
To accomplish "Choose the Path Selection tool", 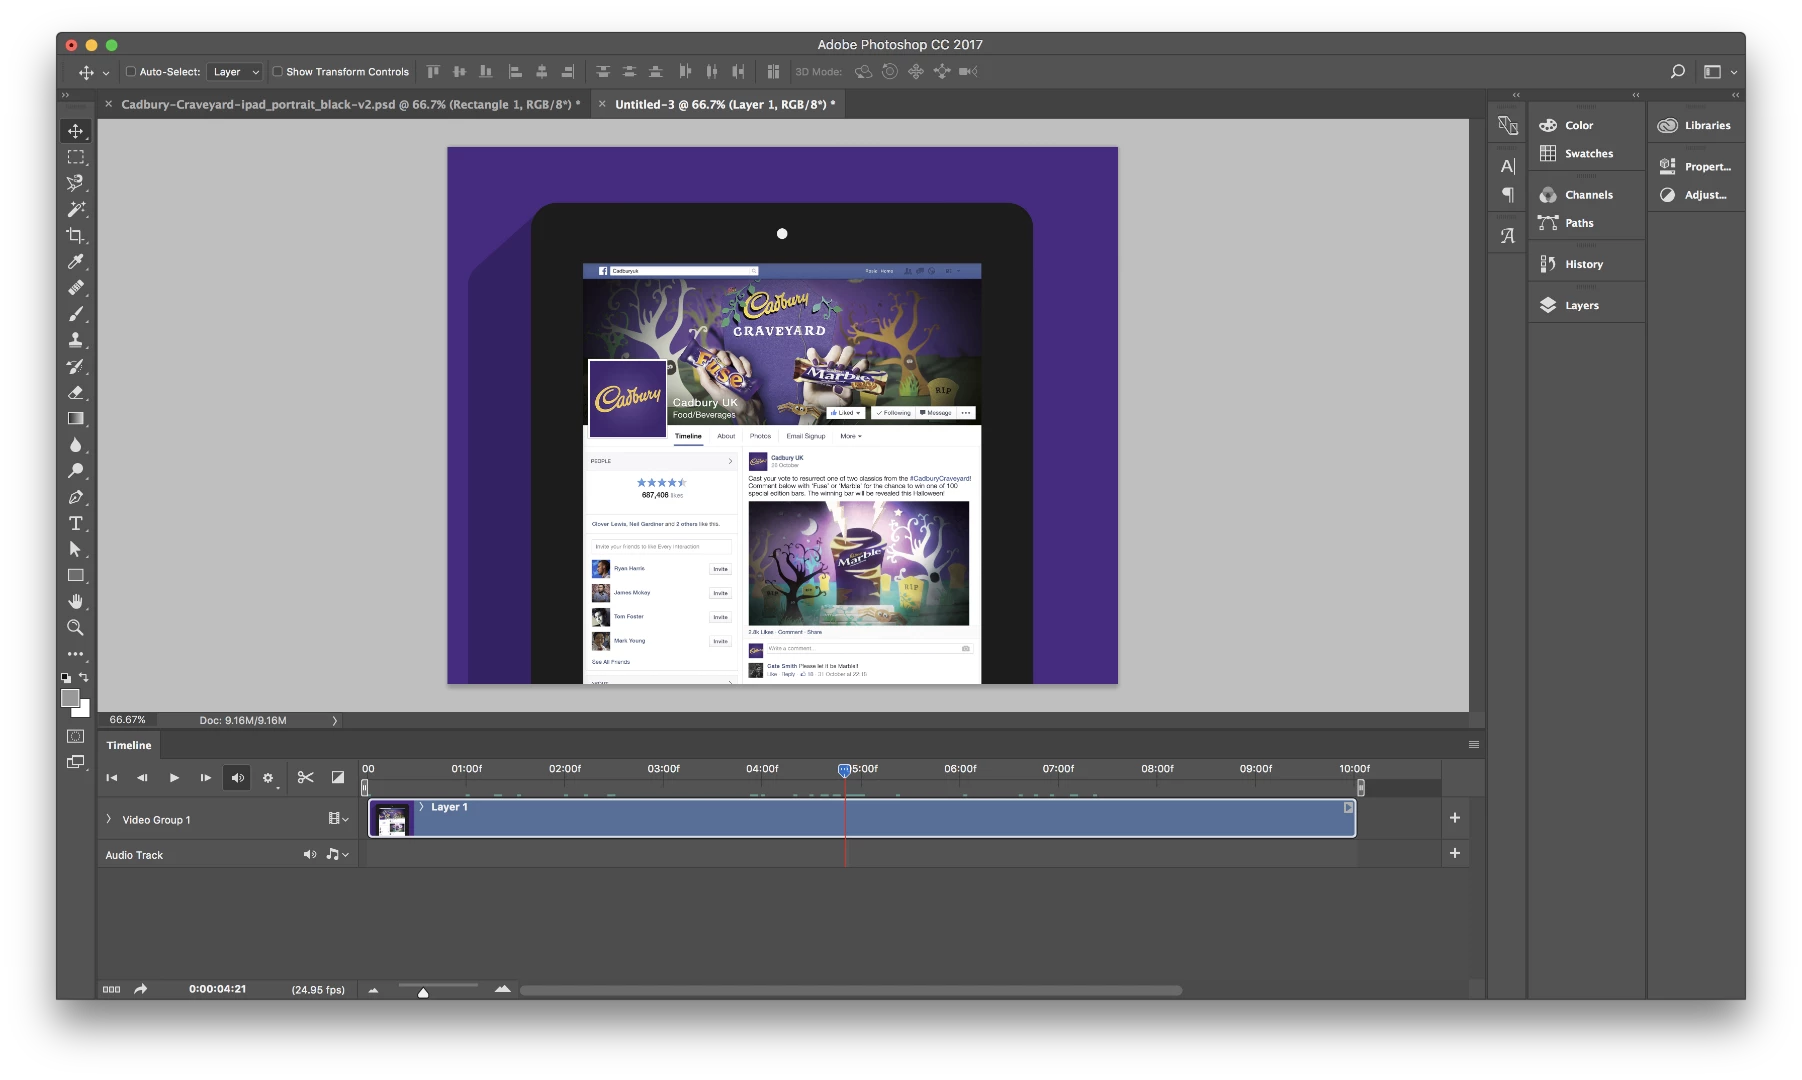I will tap(75, 549).
